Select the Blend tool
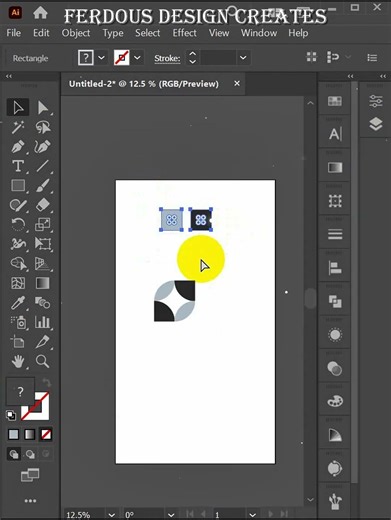Image resolution: width=391 pixels, height=520 pixels. coord(42,303)
